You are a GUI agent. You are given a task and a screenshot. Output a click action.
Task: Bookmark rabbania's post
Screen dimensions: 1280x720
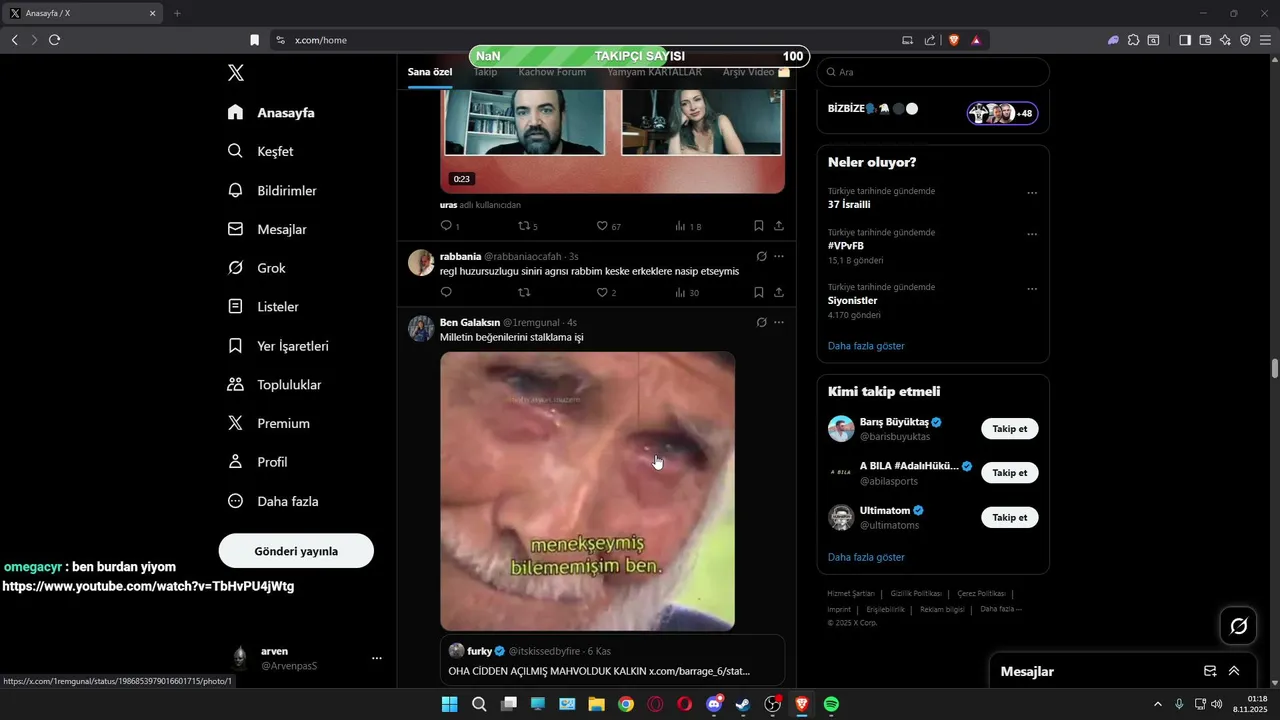click(x=759, y=292)
